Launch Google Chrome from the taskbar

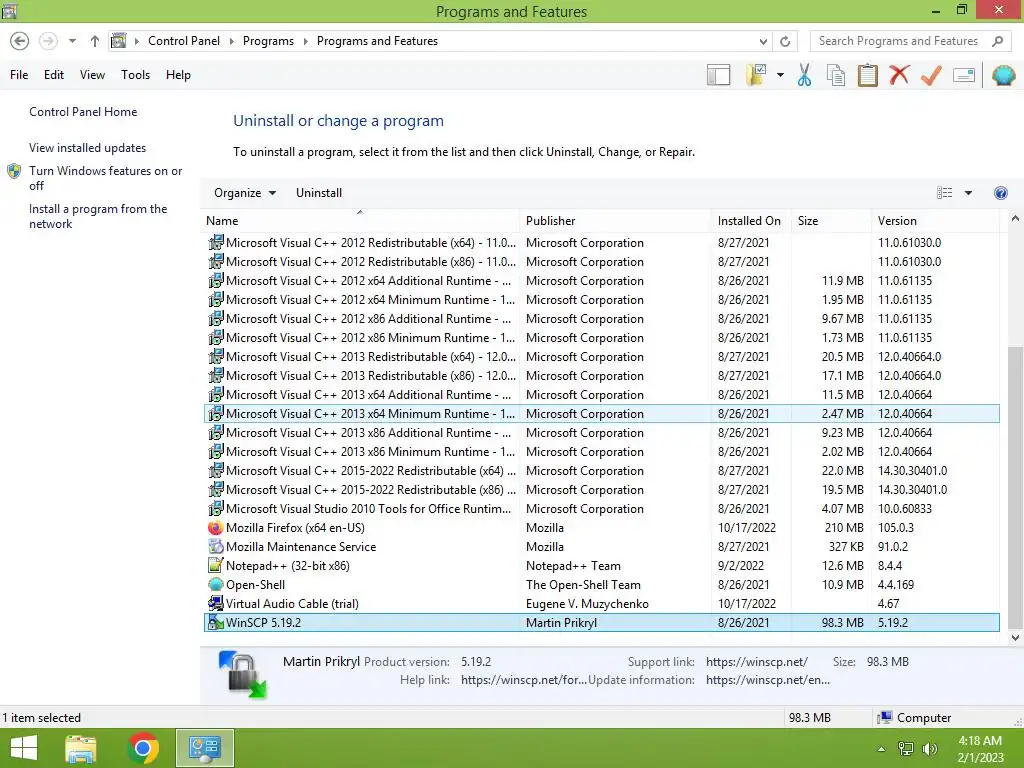[x=143, y=748]
